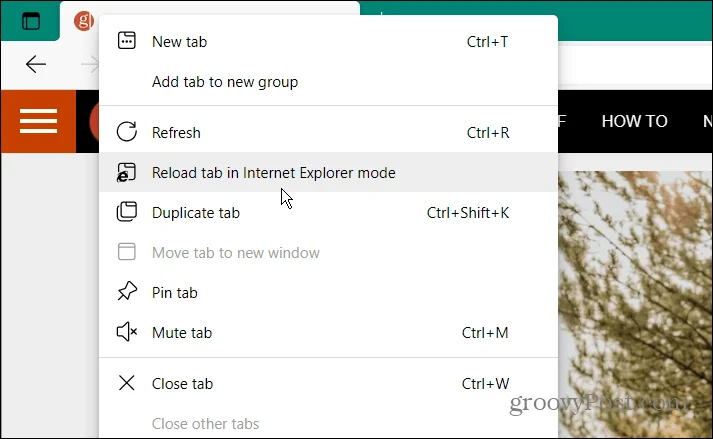
Task: Select Duplicate tab option
Action: (x=328, y=212)
